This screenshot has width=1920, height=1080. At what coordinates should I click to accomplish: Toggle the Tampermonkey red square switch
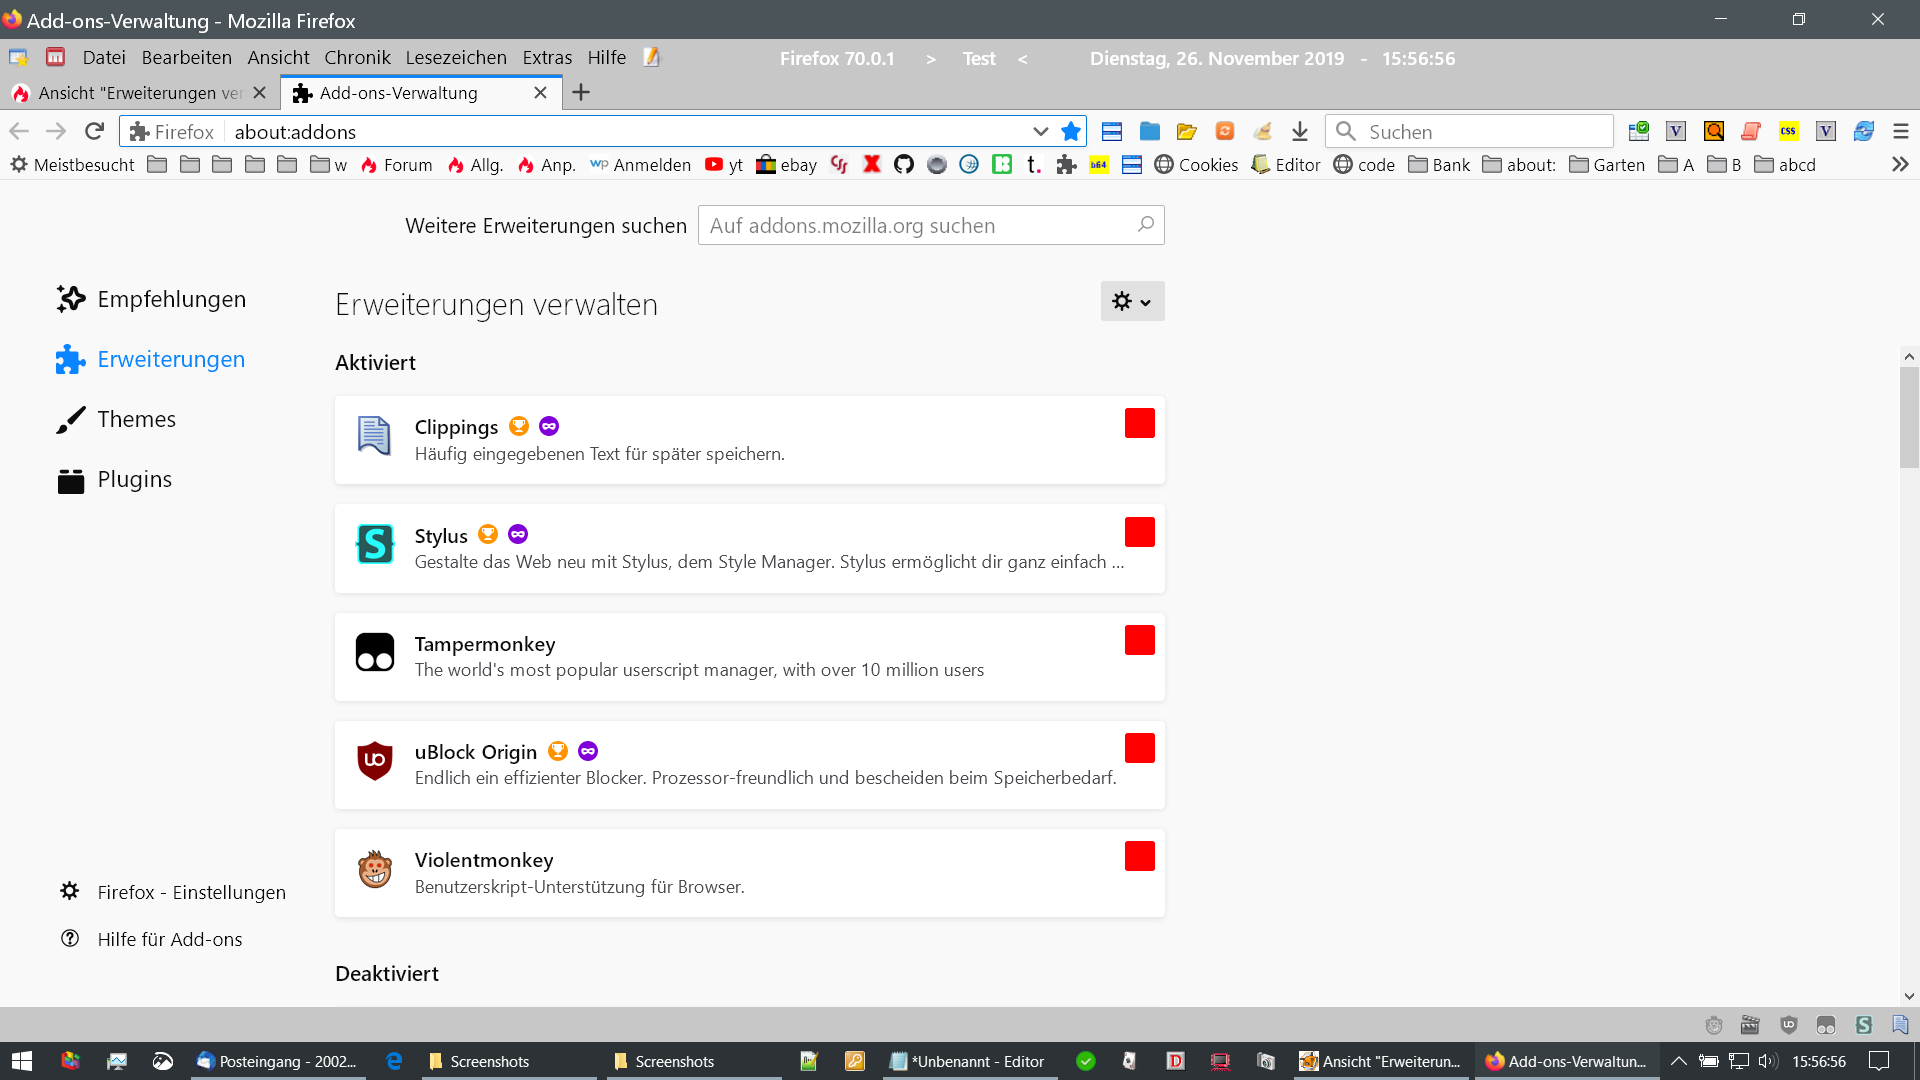1139,640
